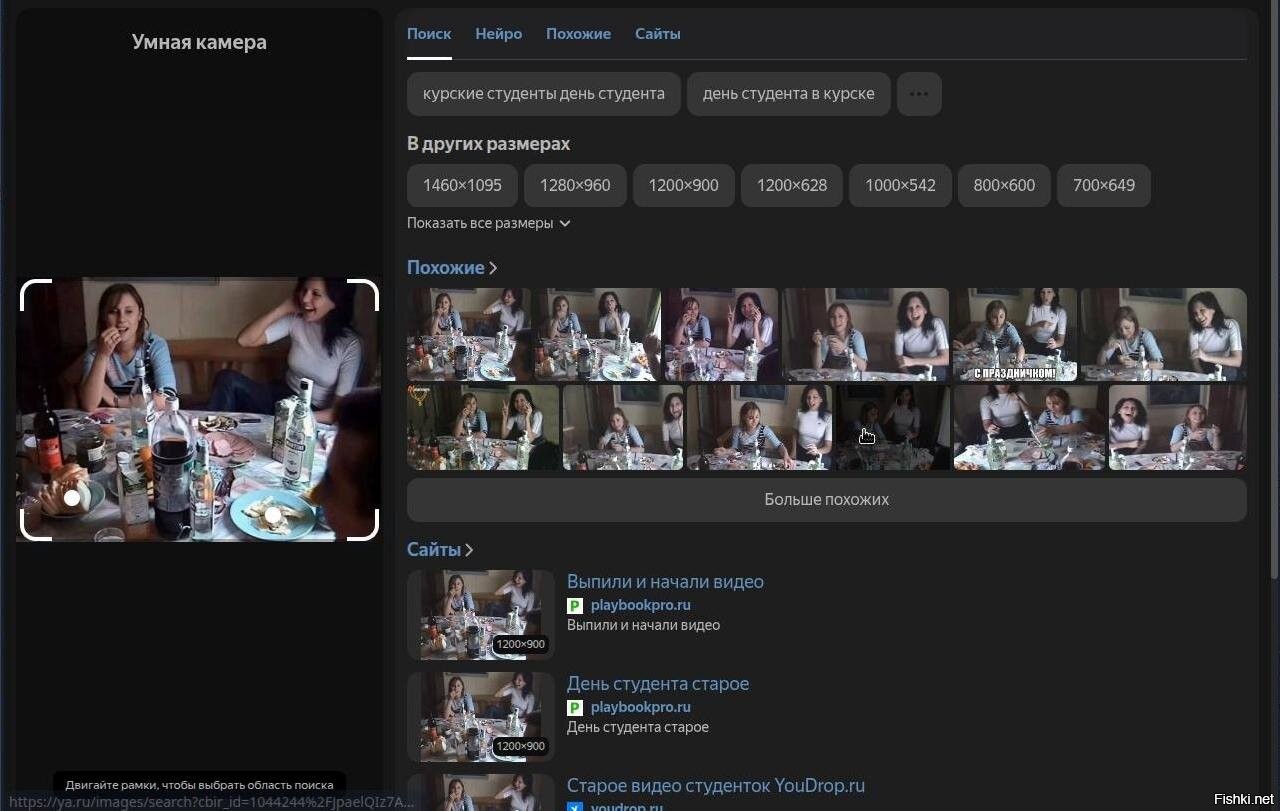
Task: Choose the 1000×542 size
Action: pos(900,185)
